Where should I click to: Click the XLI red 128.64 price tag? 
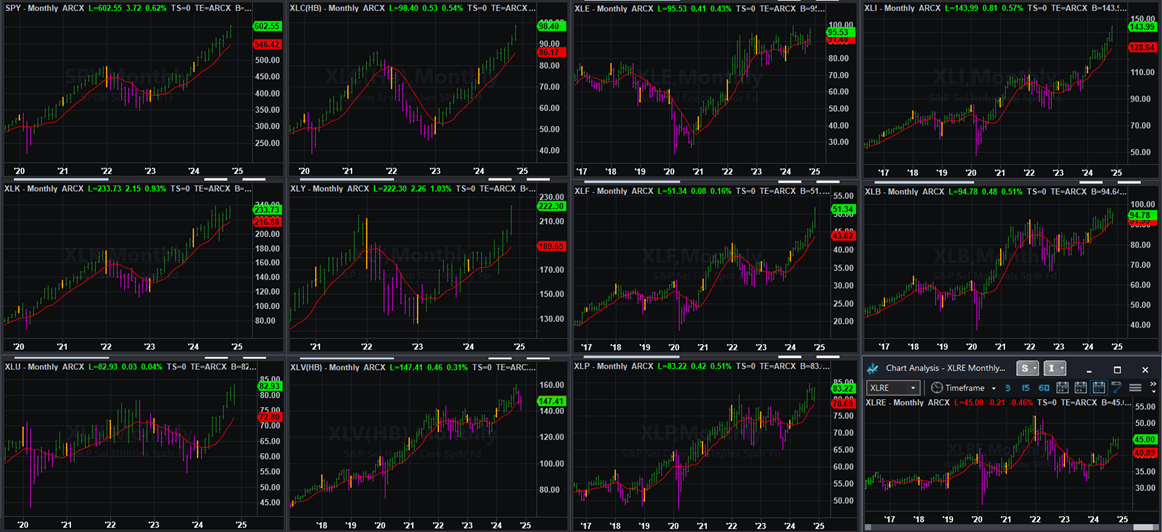(1141, 47)
